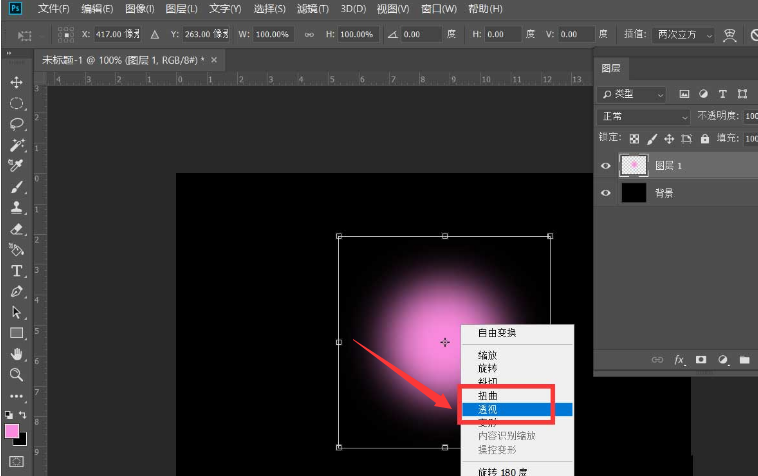This screenshot has width=758, height=476.
Task: Open the 图像(I) menu
Action: click(140, 9)
